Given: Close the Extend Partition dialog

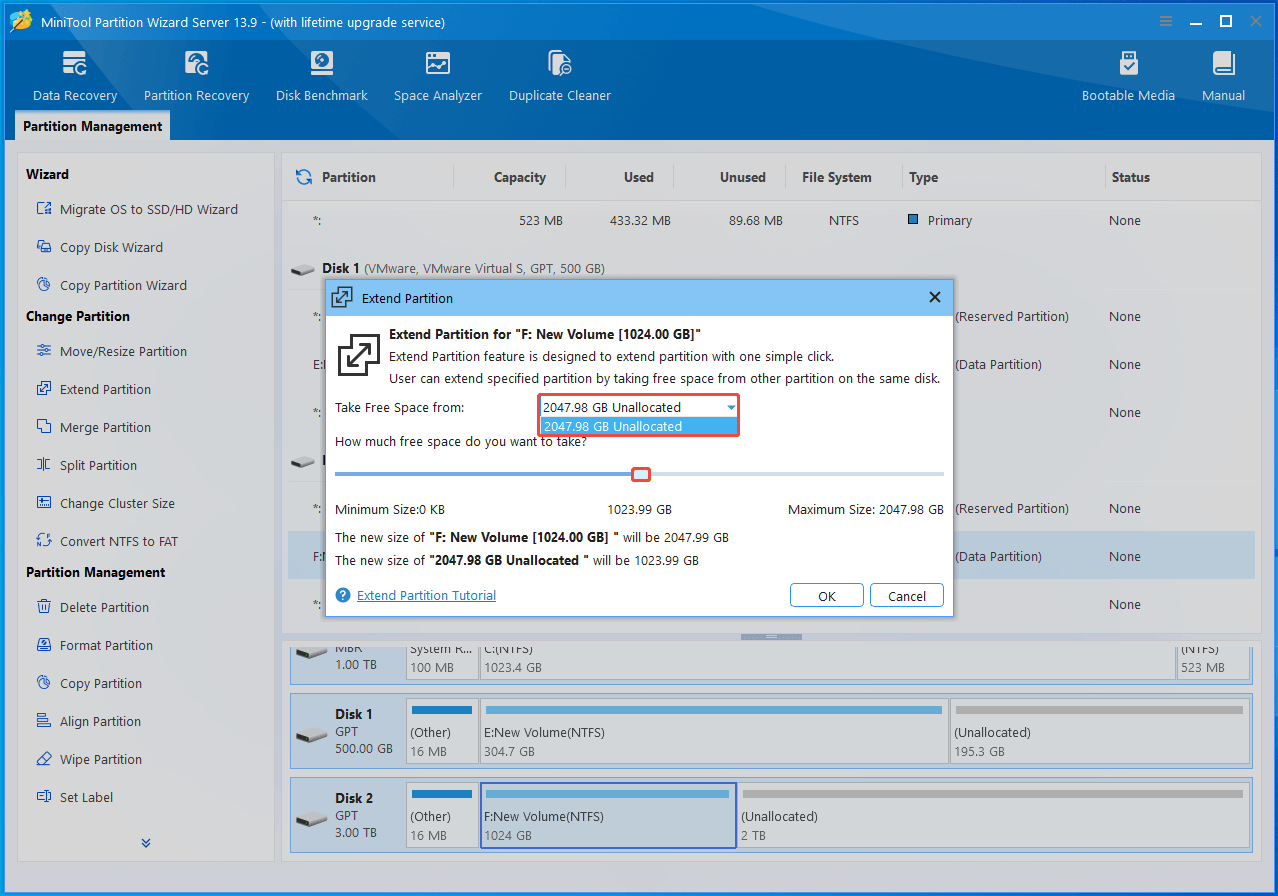Looking at the screenshot, I should tap(934, 297).
